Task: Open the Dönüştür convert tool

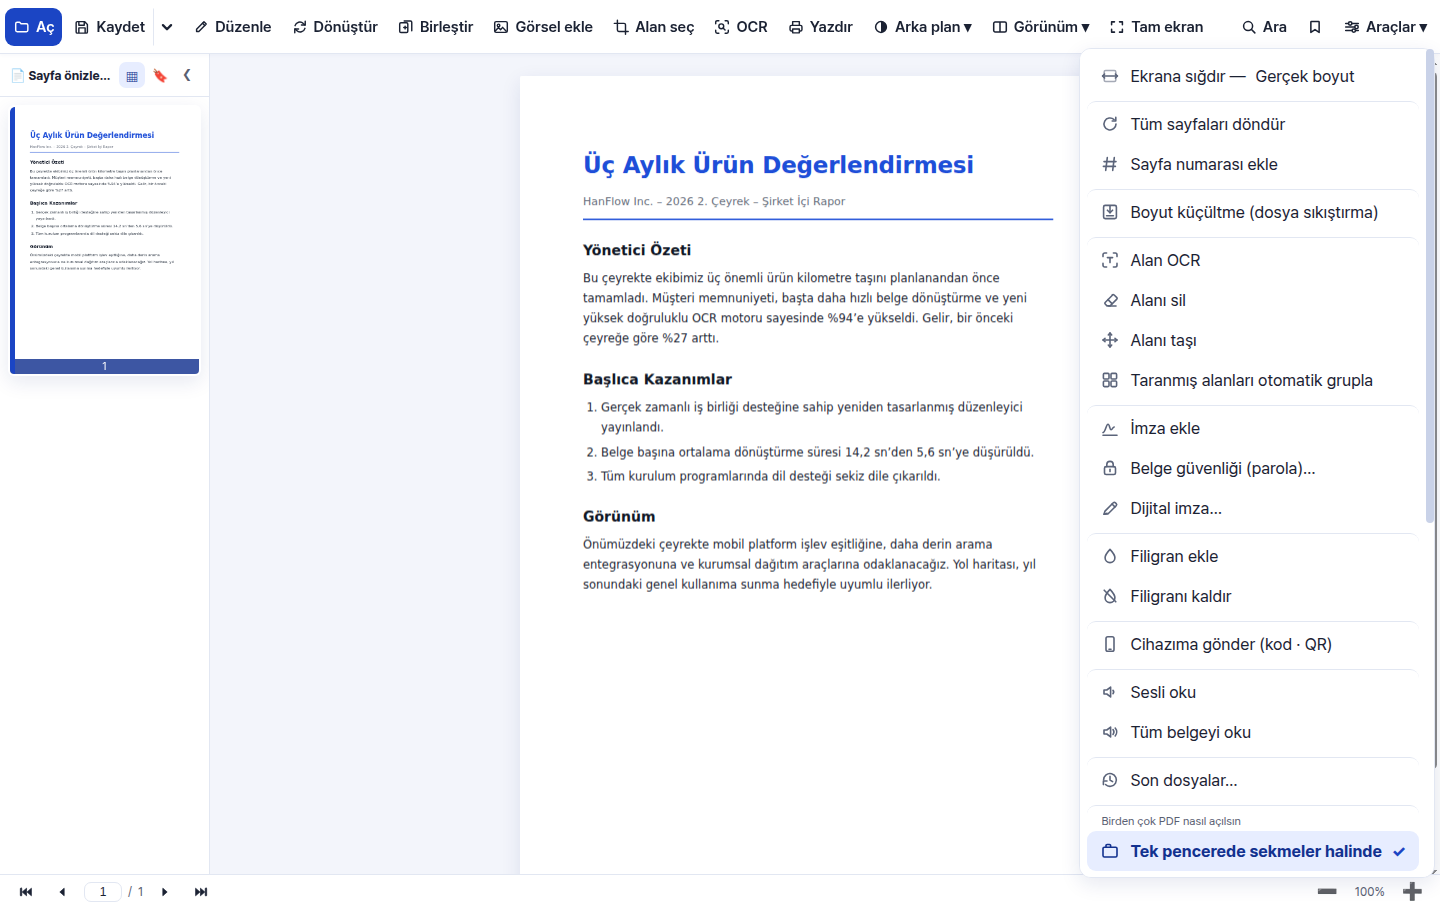Action: [335, 27]
